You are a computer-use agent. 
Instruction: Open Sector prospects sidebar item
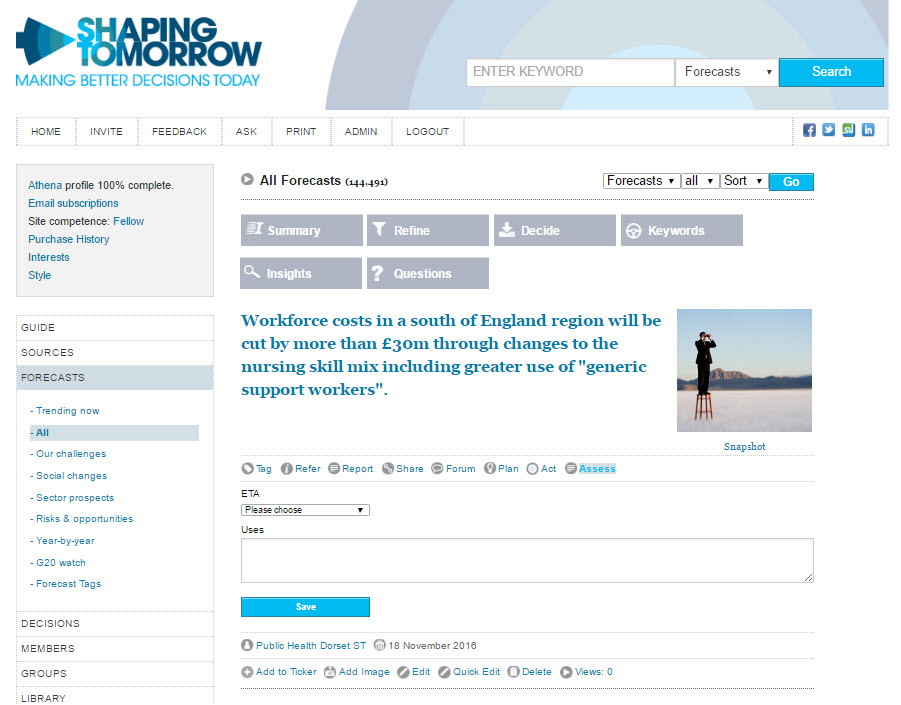tap(75, 498)
